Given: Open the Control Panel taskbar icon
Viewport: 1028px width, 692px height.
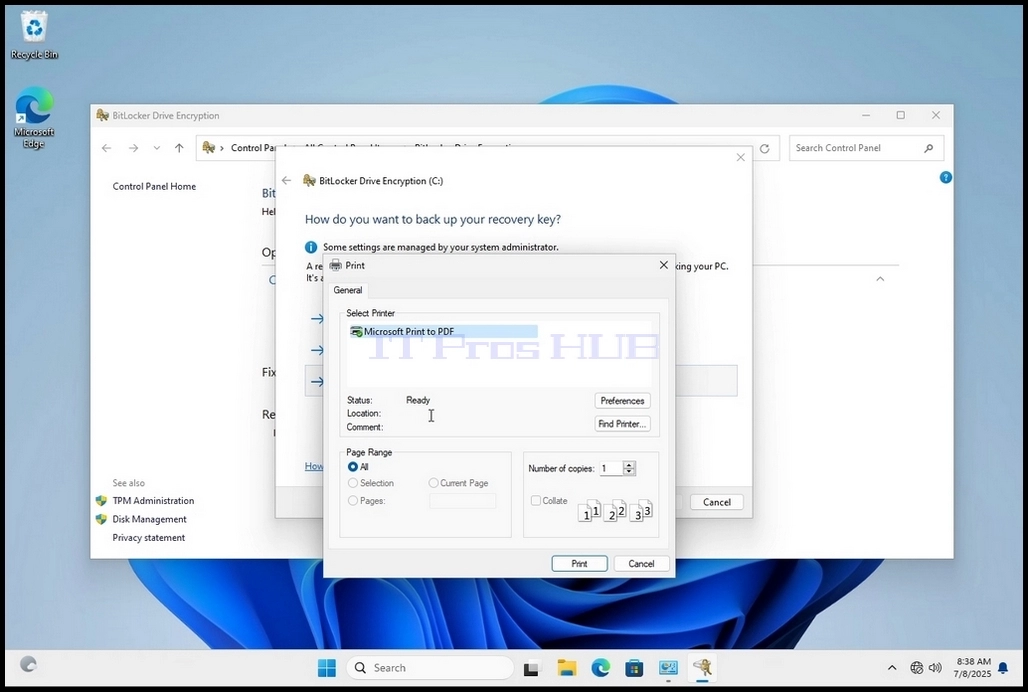Looking at the screenshot, I should click(668, 668).
